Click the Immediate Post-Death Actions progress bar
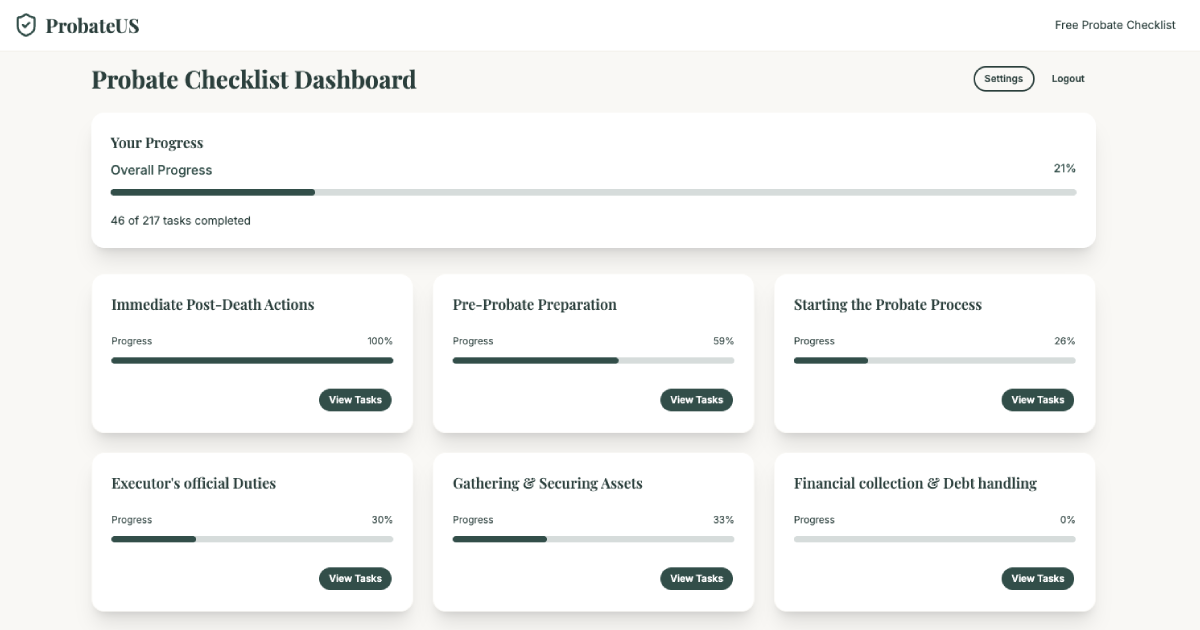The width and height of the screenshot is (1200, 630). (x=252, y=361)
